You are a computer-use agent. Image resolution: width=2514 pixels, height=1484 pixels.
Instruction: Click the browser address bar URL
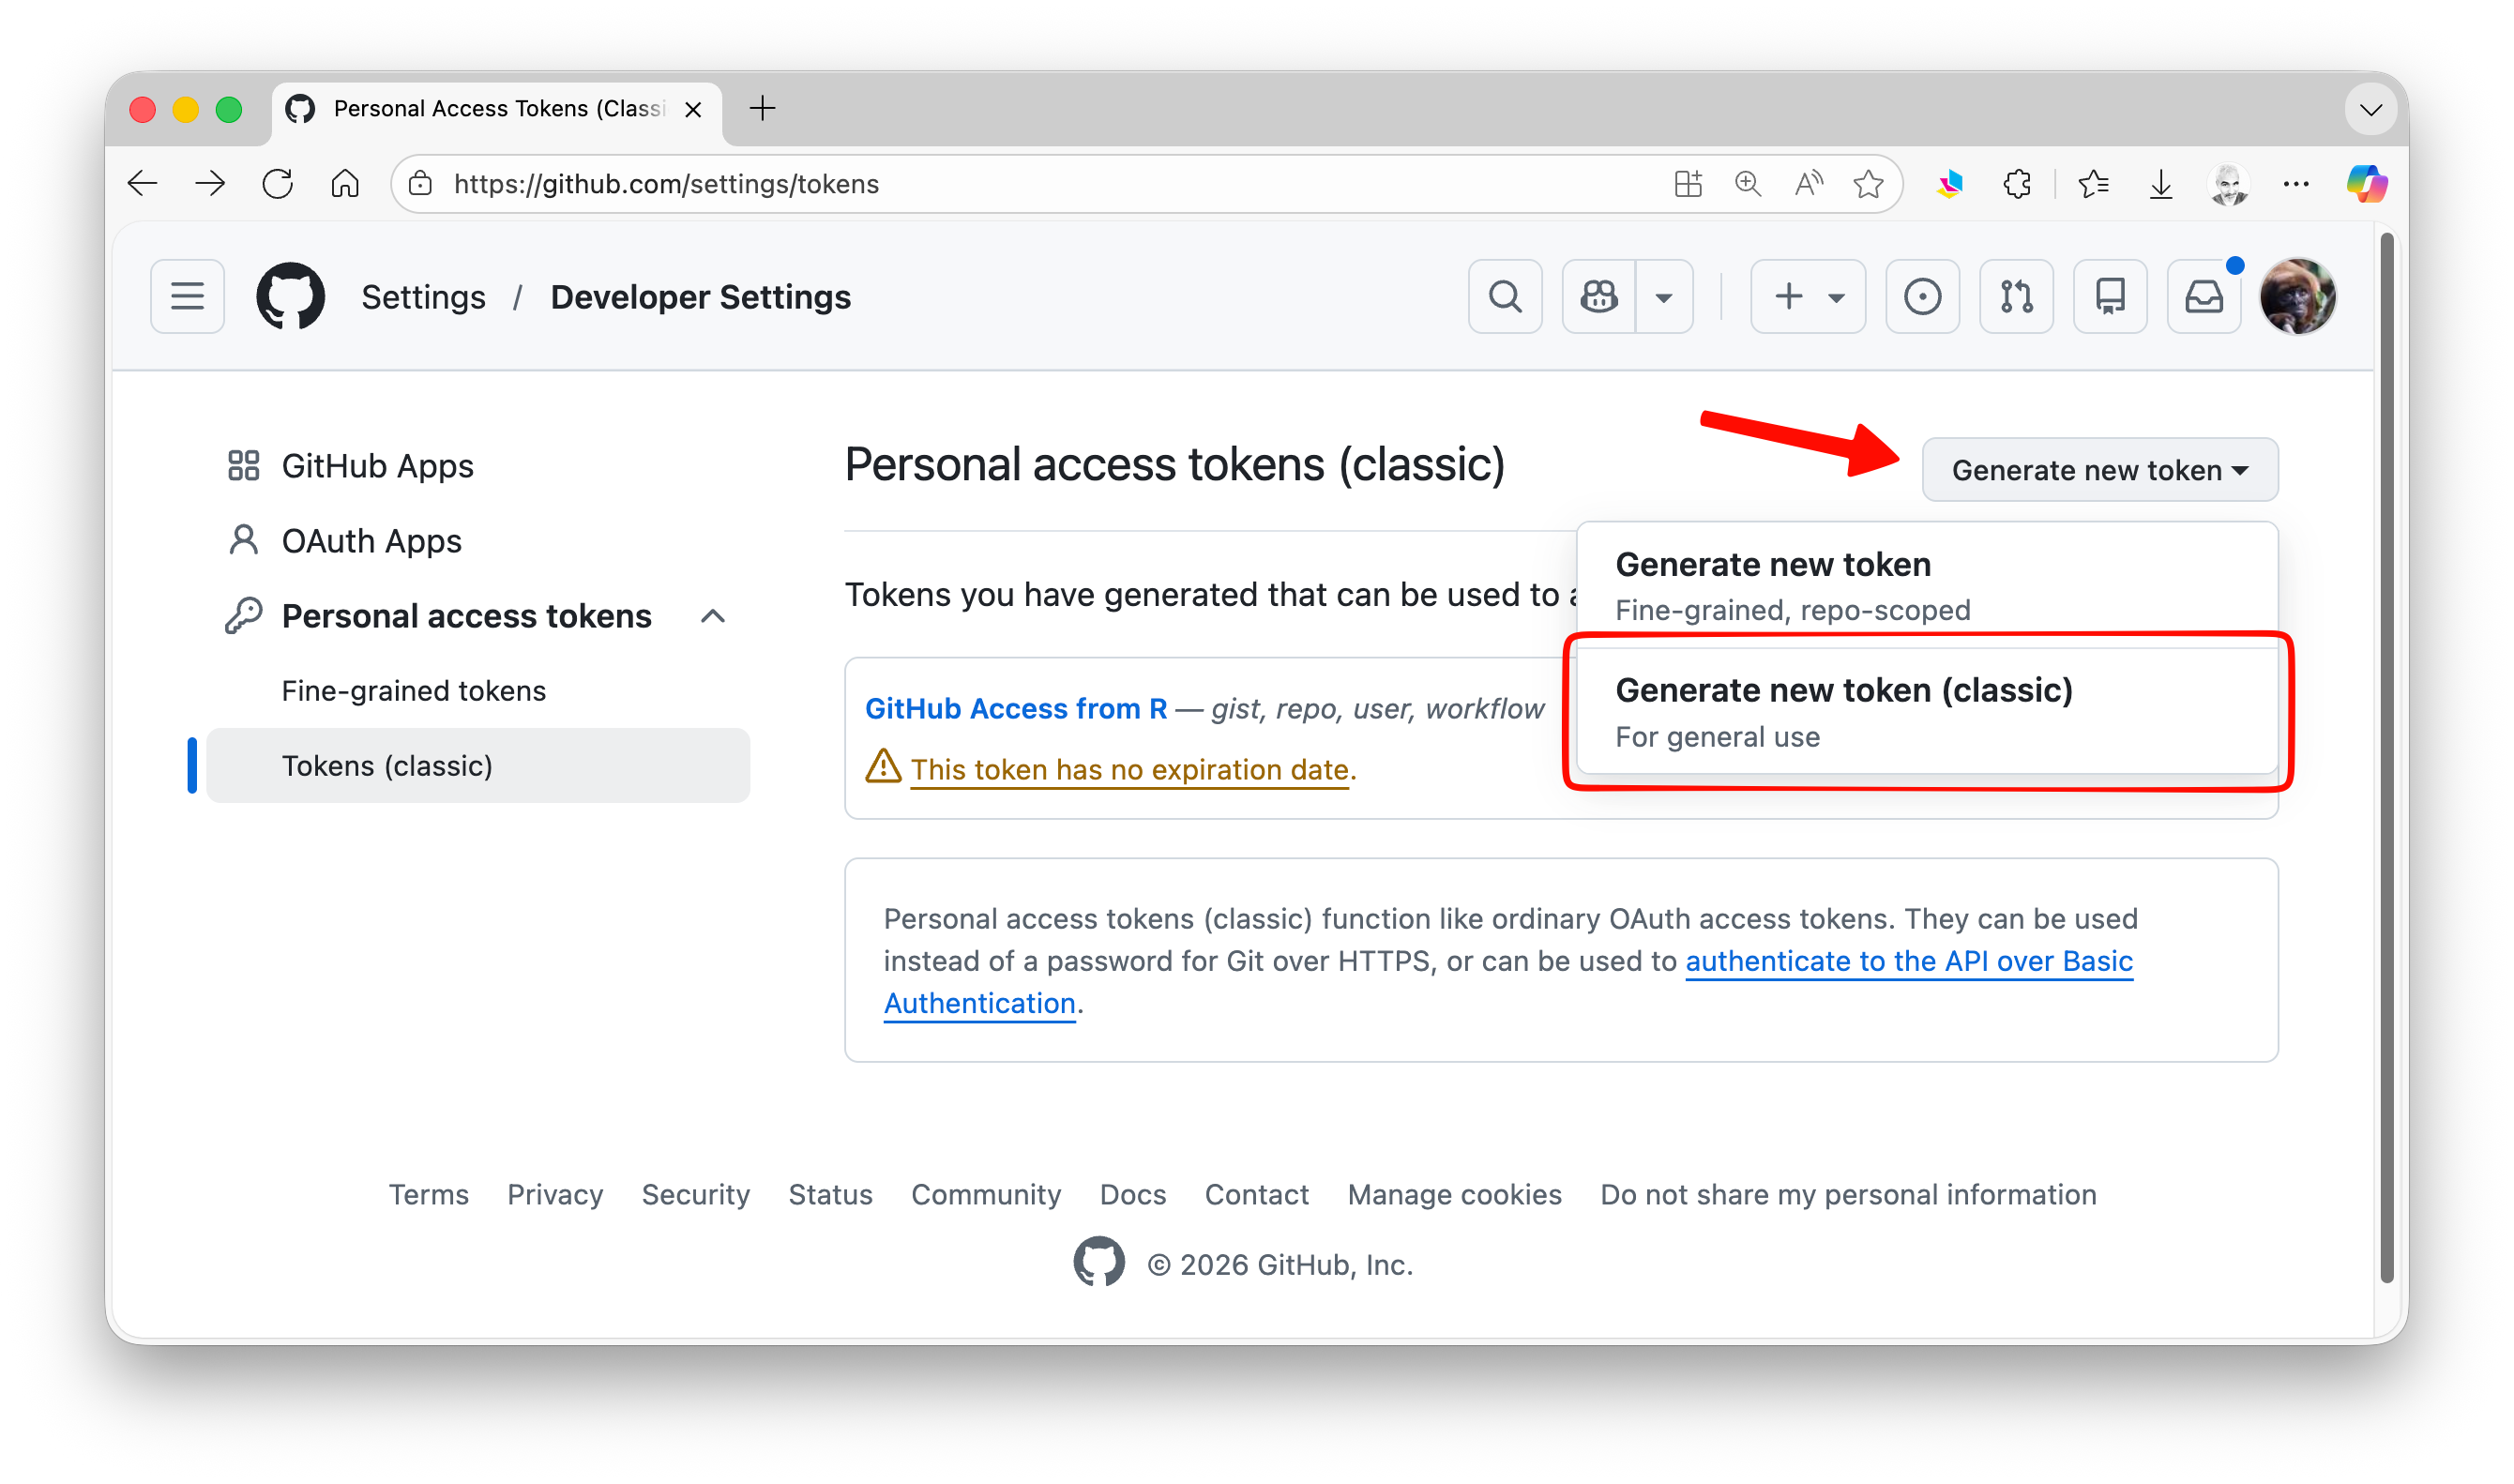click(666, 184)
